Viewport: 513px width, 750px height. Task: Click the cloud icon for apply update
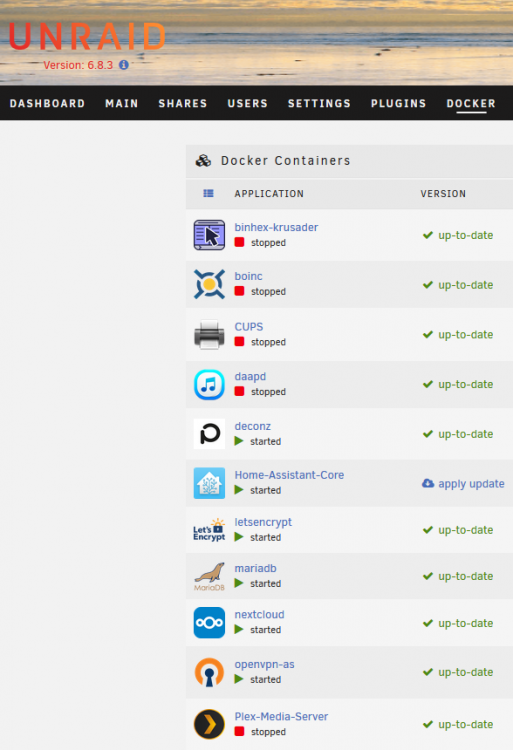(x=428, y=483)
